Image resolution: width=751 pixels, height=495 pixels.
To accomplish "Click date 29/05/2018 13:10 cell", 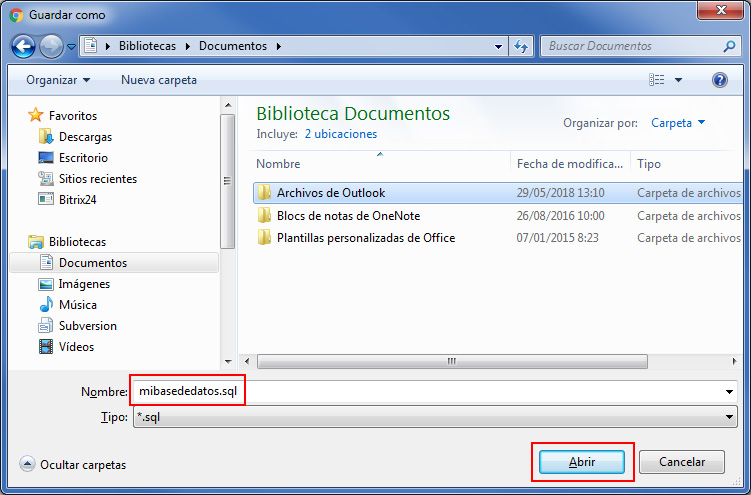I will 560,193.
